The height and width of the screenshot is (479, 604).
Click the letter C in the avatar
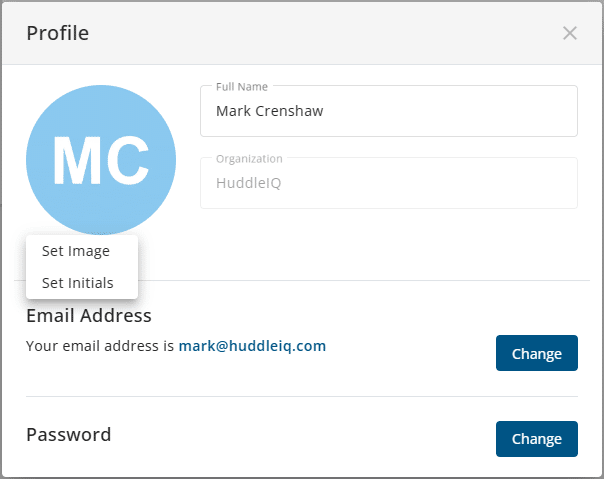(x=128, y=159)
